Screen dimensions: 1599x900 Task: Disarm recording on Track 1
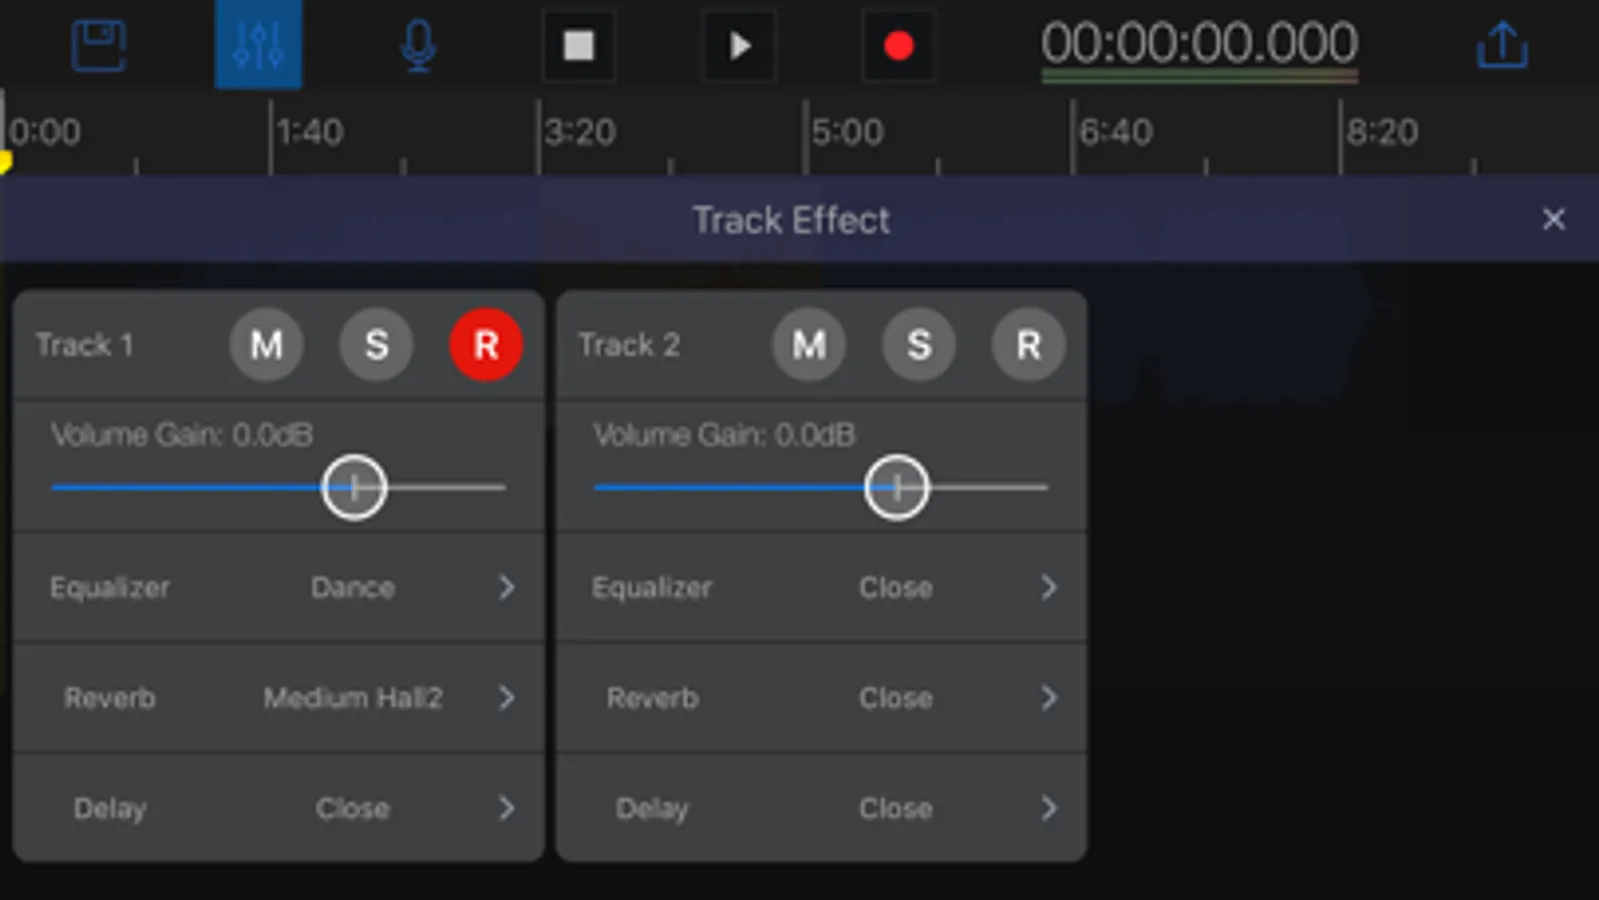[x=486, y=345]
